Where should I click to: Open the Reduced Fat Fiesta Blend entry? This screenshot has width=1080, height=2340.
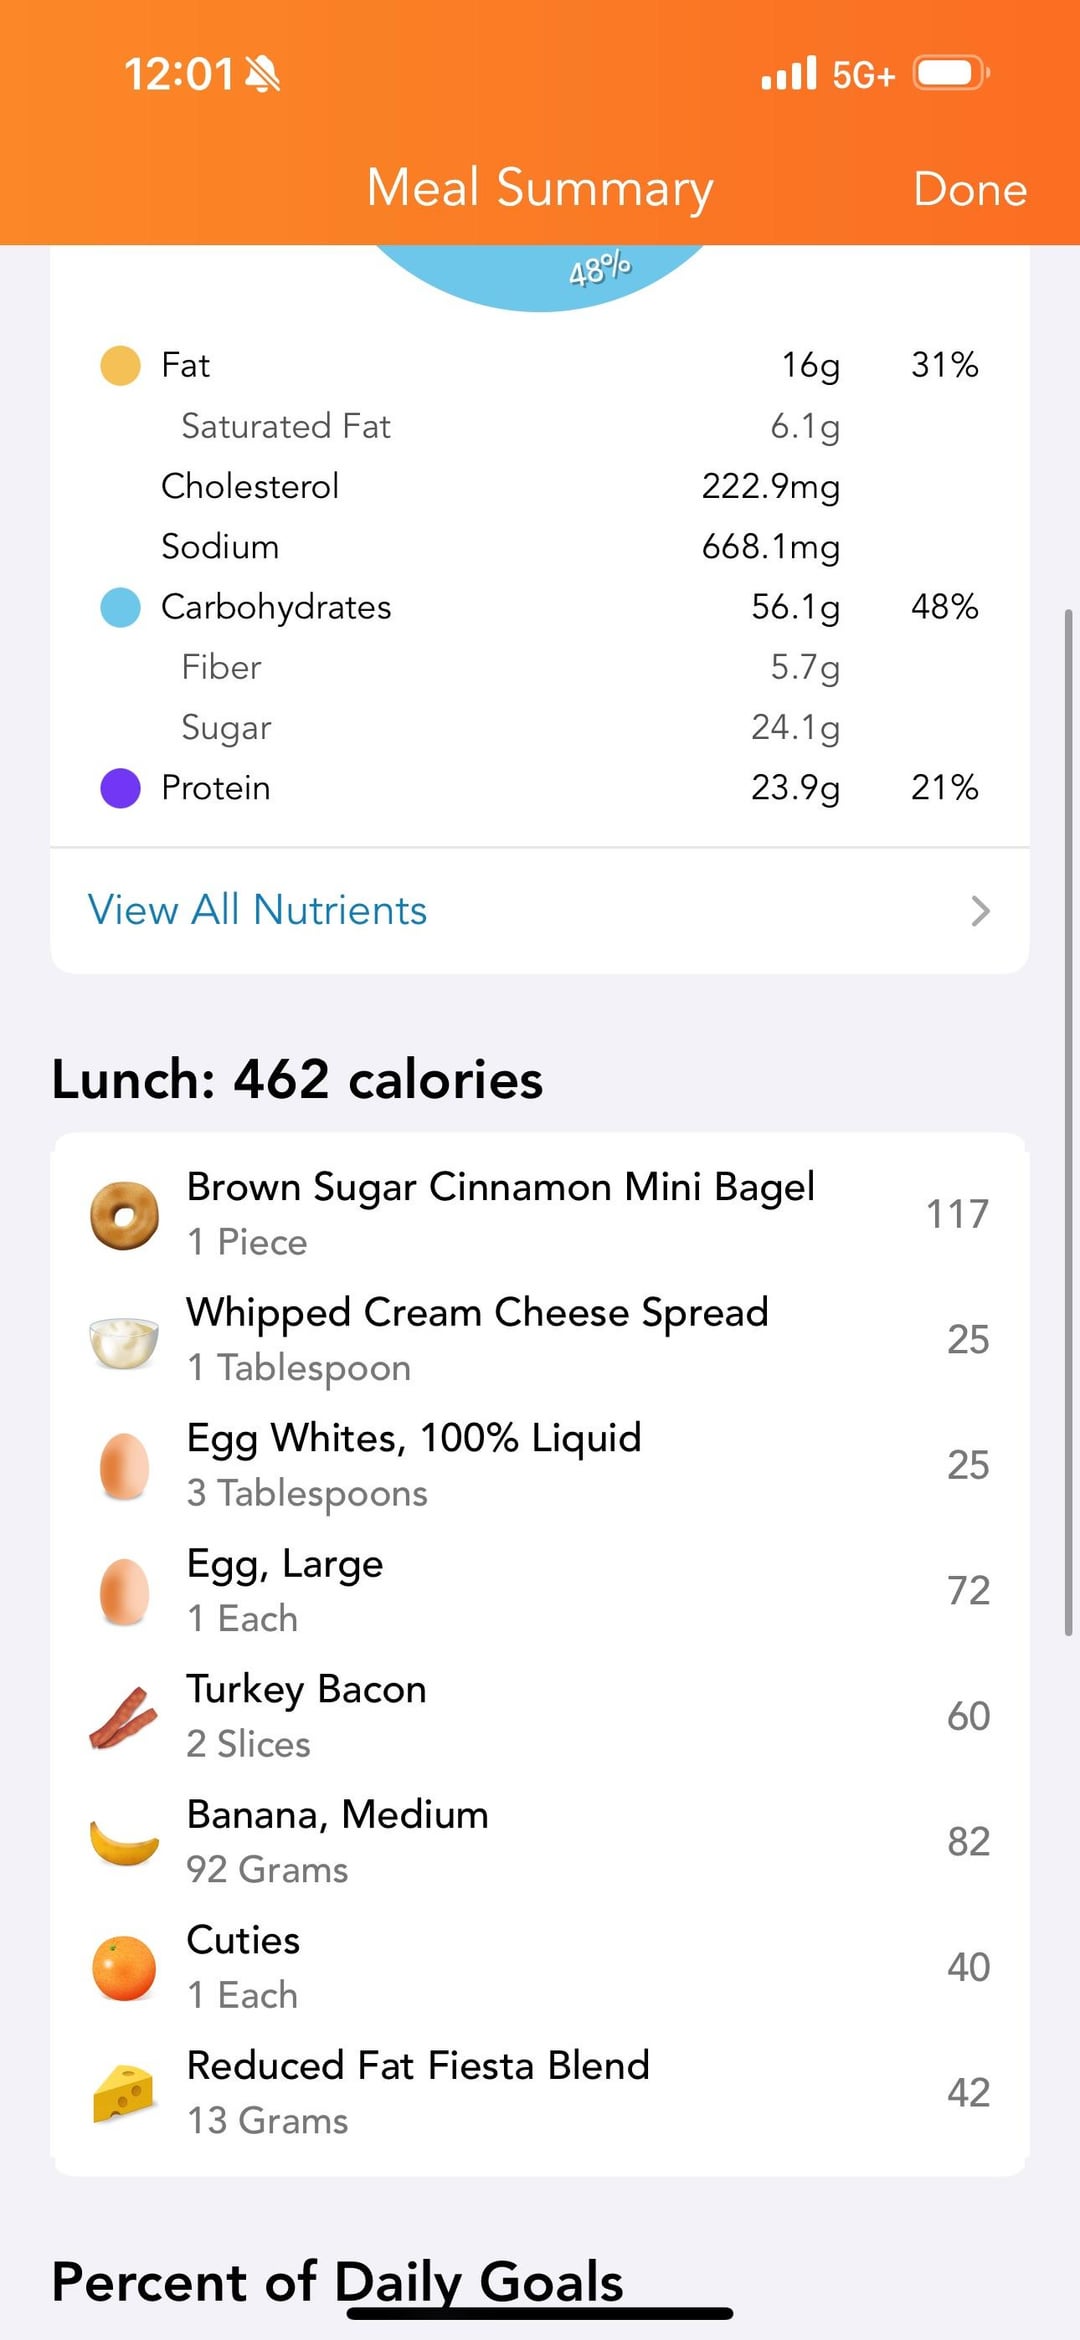pos(418,2066)
